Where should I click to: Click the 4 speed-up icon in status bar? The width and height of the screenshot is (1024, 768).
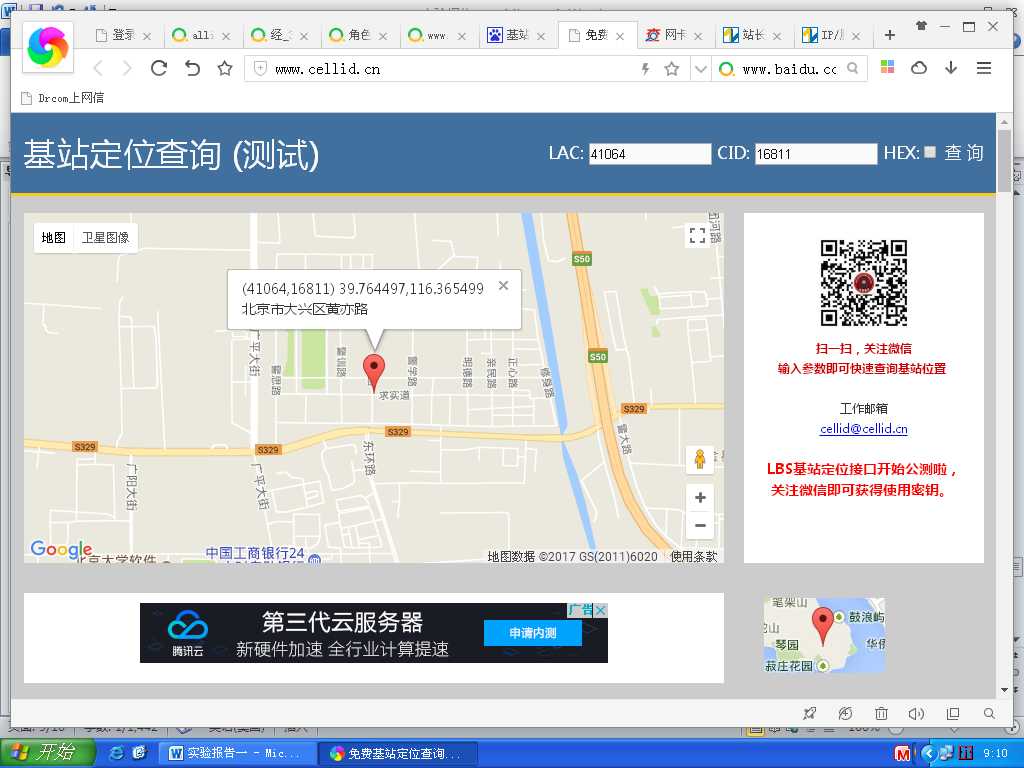click(x=845, y=713)
